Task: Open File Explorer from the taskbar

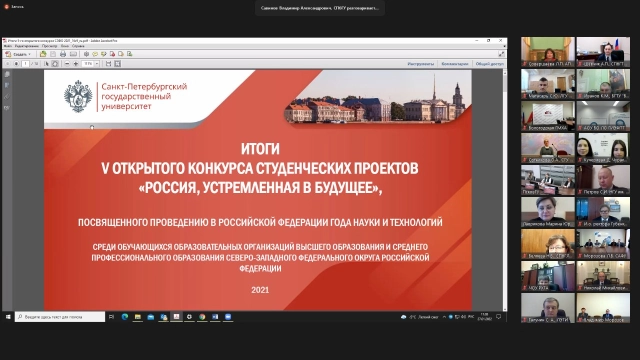Action: 138,317
